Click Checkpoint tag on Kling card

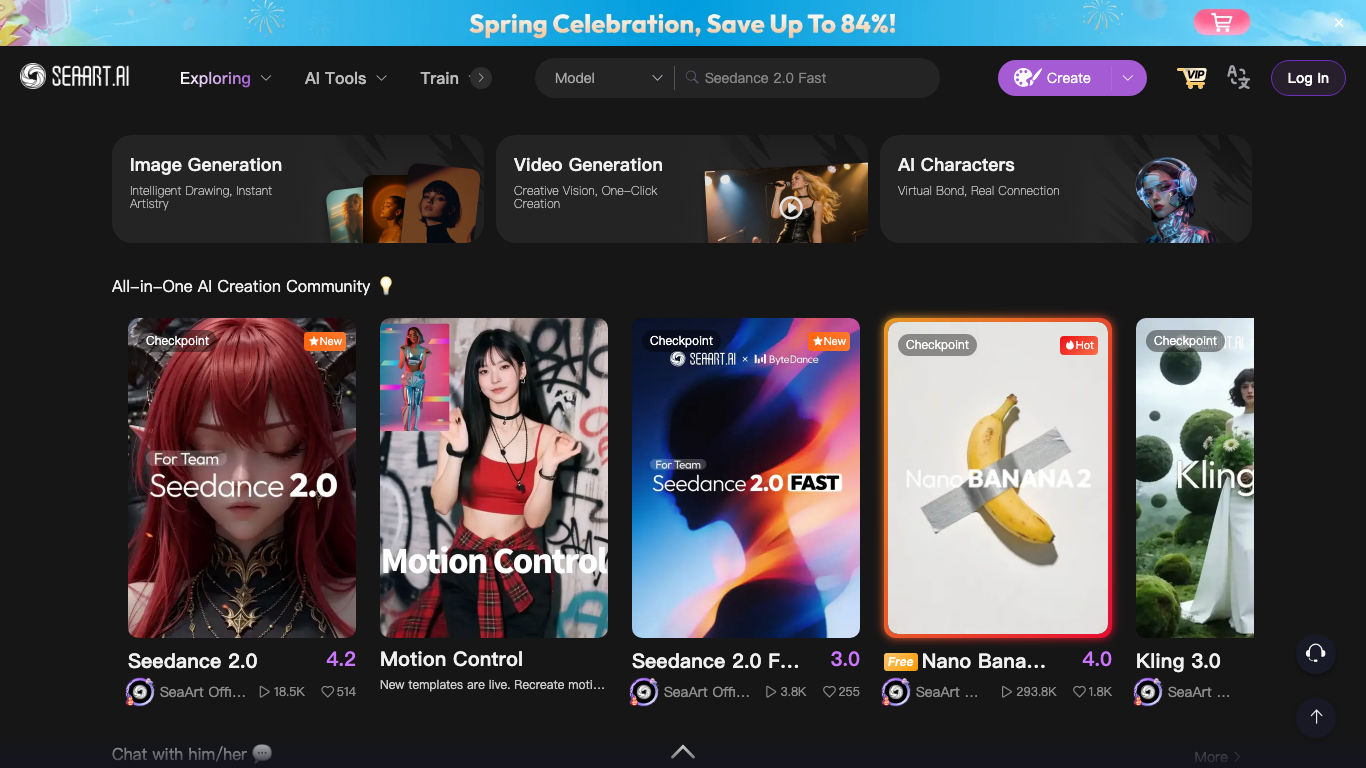(1185, 341)
